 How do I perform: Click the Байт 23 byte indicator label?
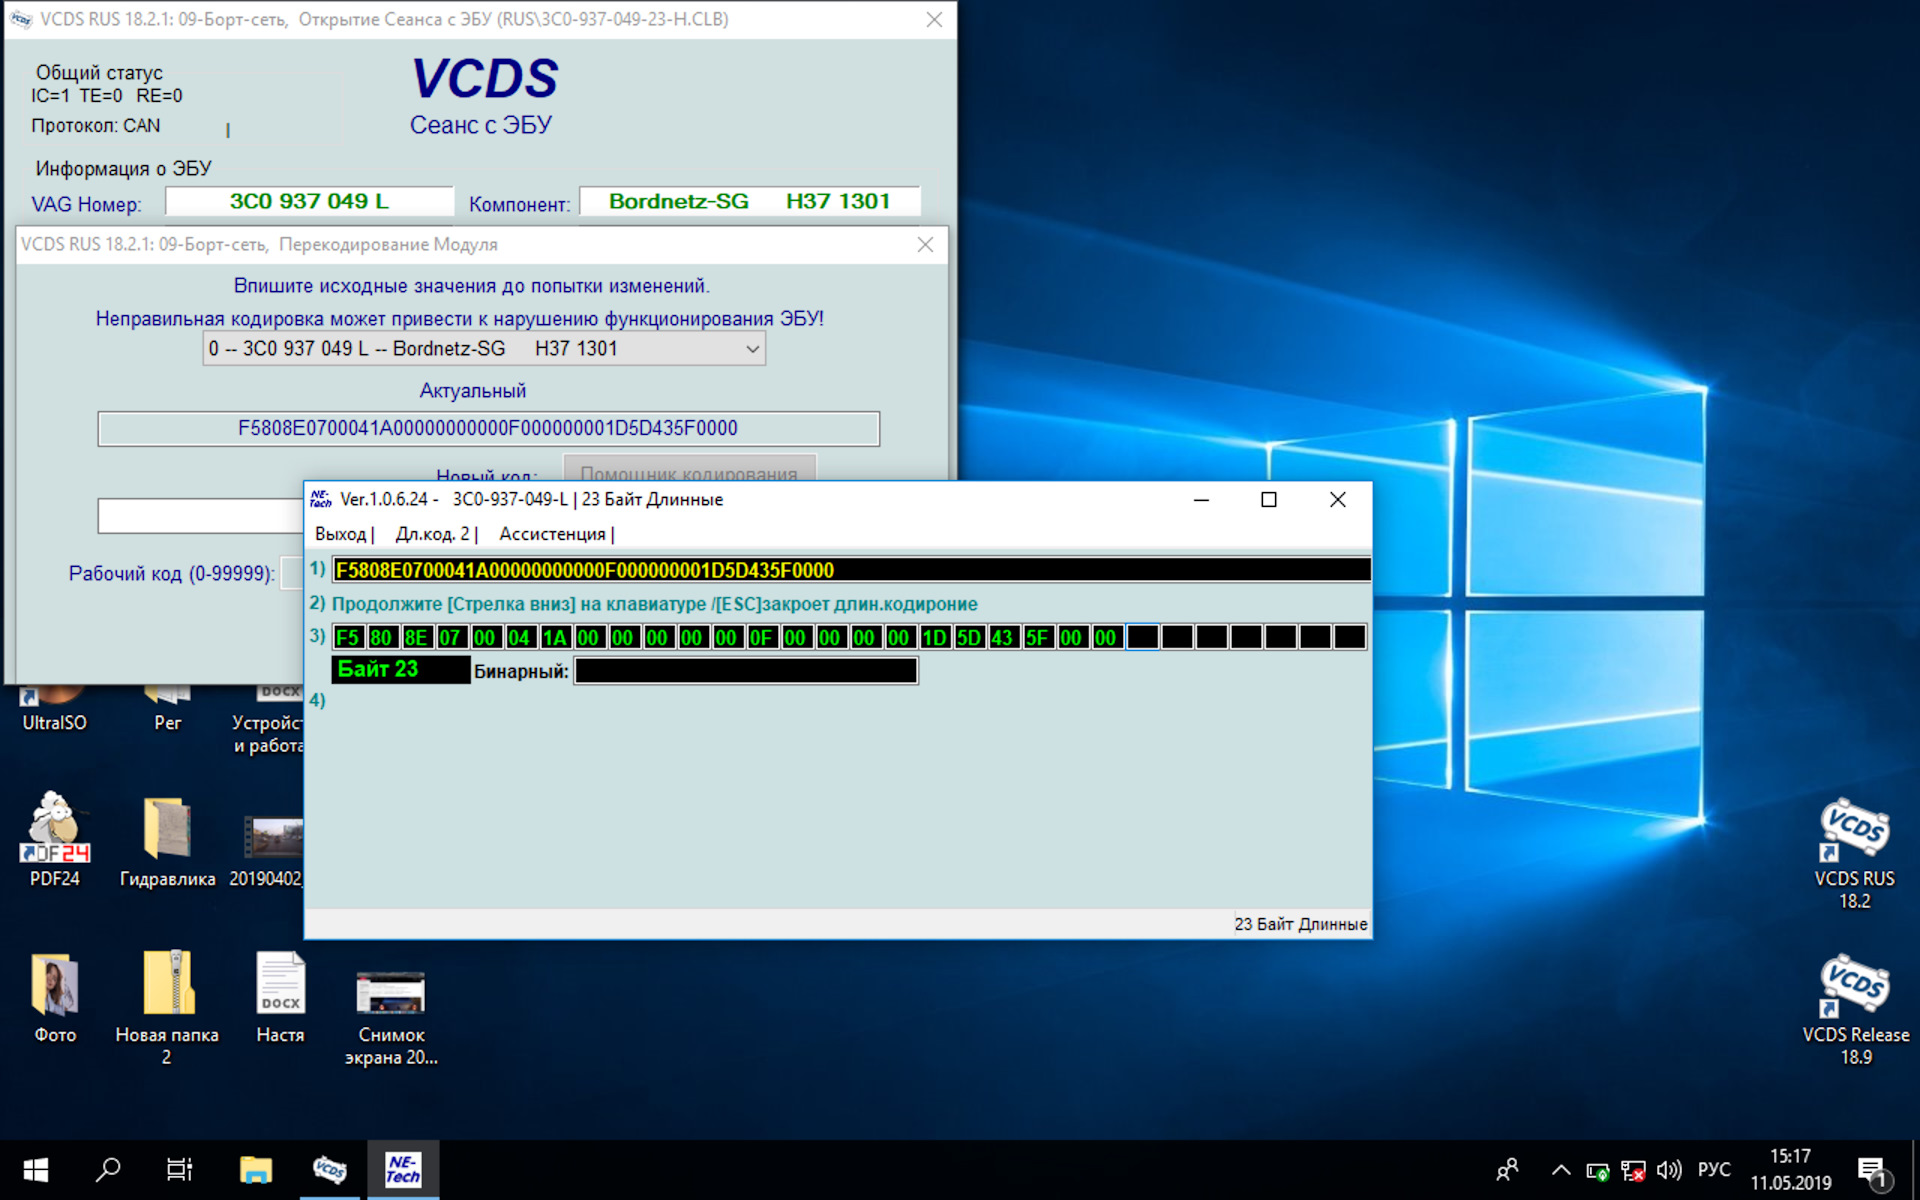pyautogui.click(x=400, y=670)
